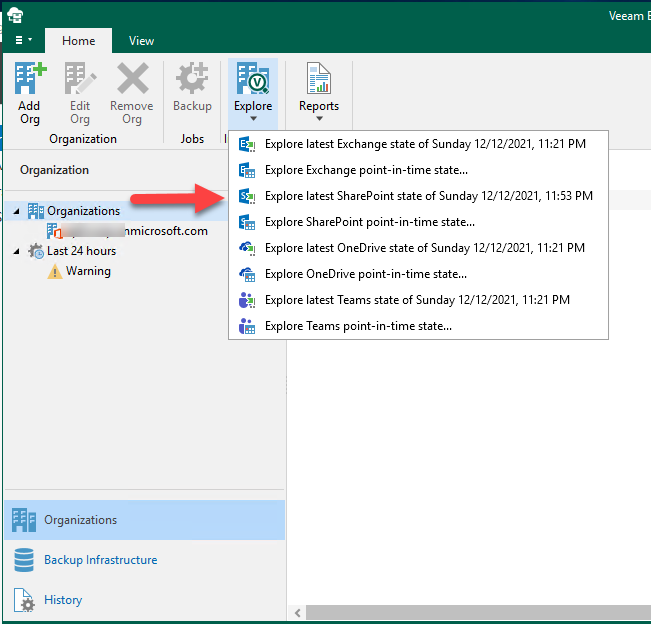Click the horizontal scrollbar left arrow

[297, 613]
